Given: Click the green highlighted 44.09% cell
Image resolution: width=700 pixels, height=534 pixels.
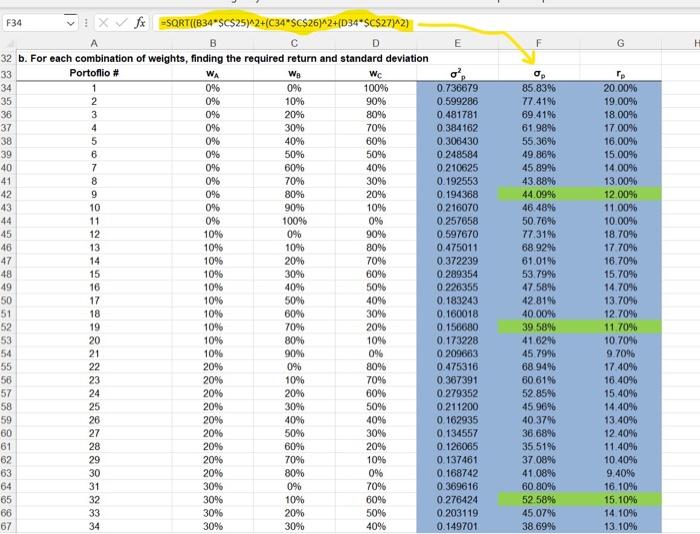Looking at the screenshot, I should pos(539,194).
